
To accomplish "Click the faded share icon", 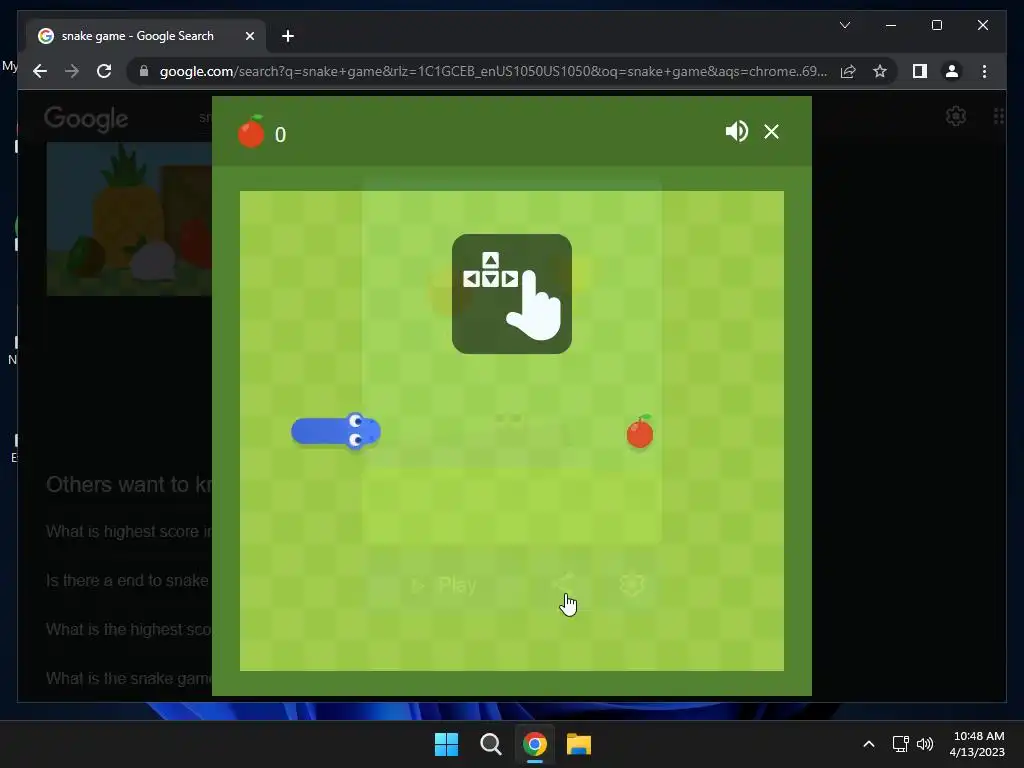I will [x=563, y=584].
